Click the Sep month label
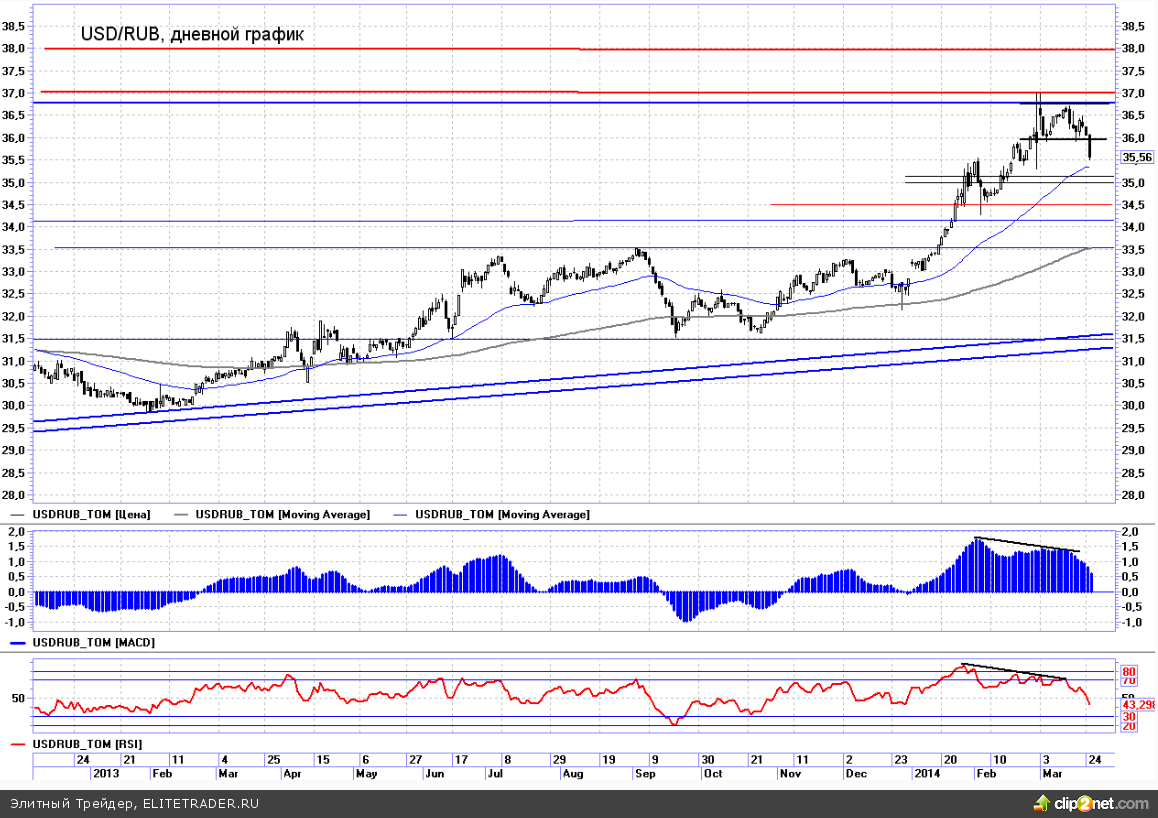 click(x=645, y=773)
